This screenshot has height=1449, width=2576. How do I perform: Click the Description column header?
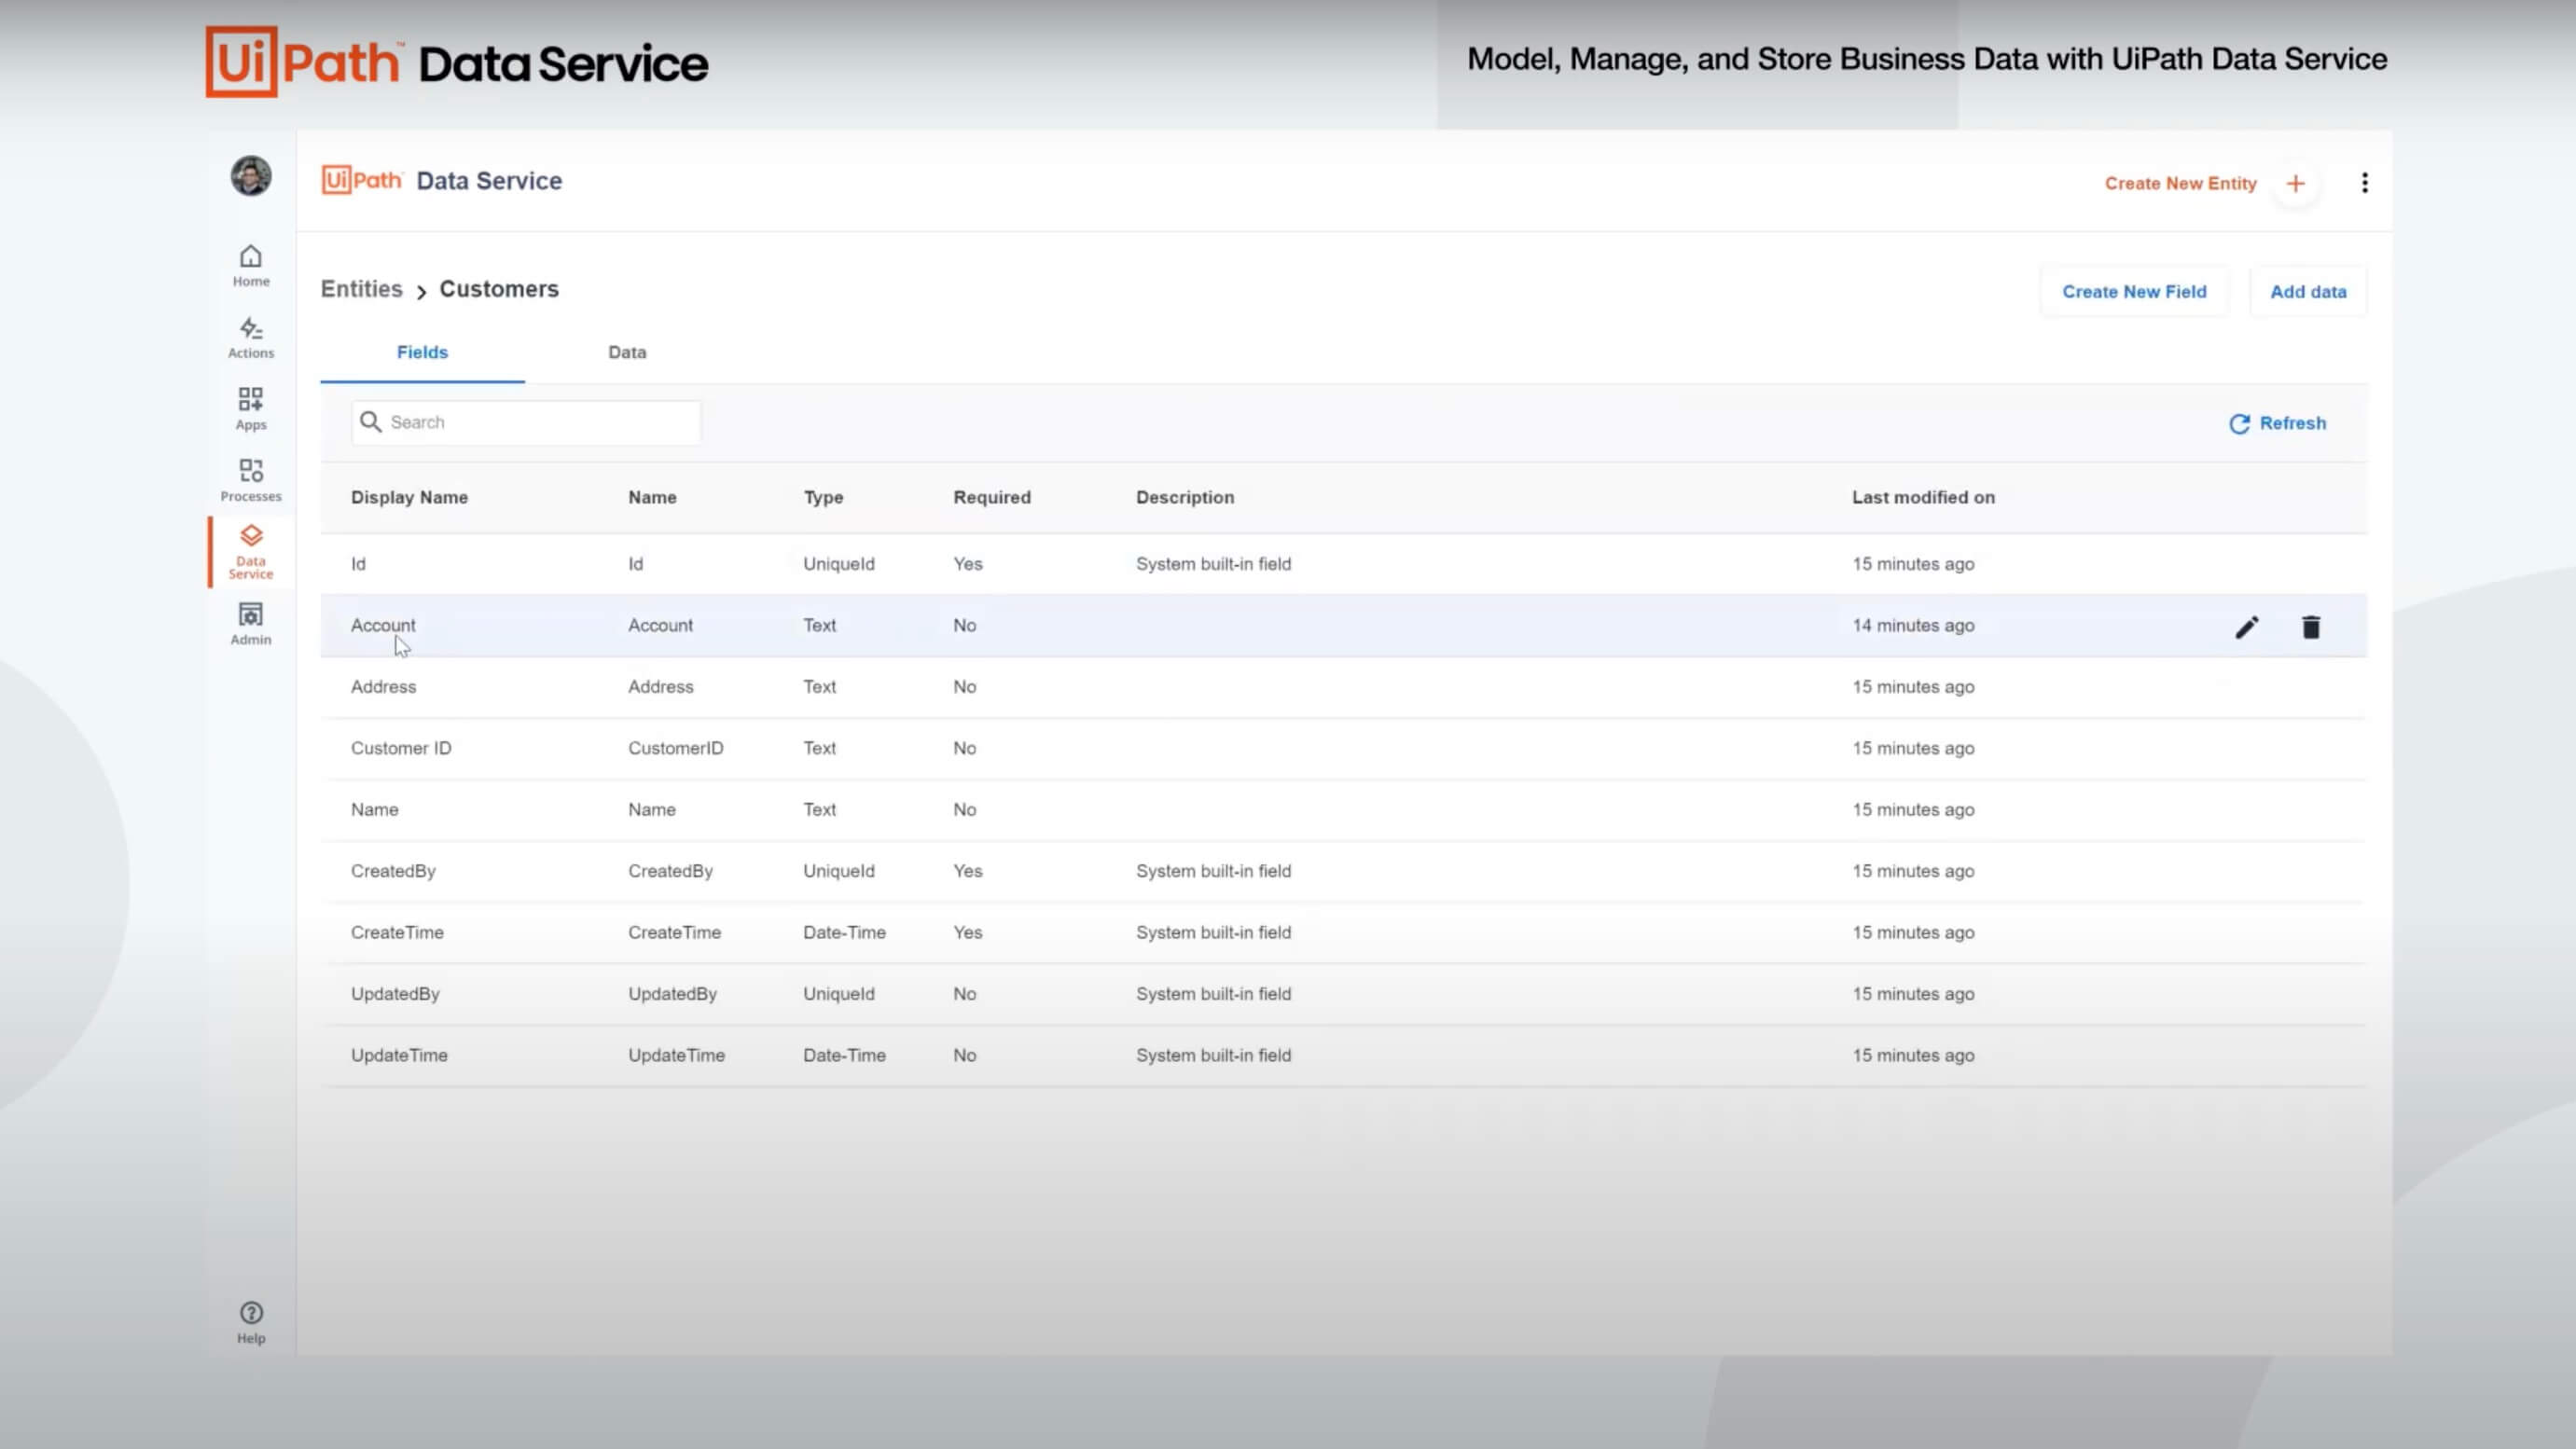pyautogui.click(x=1184, y=497)
